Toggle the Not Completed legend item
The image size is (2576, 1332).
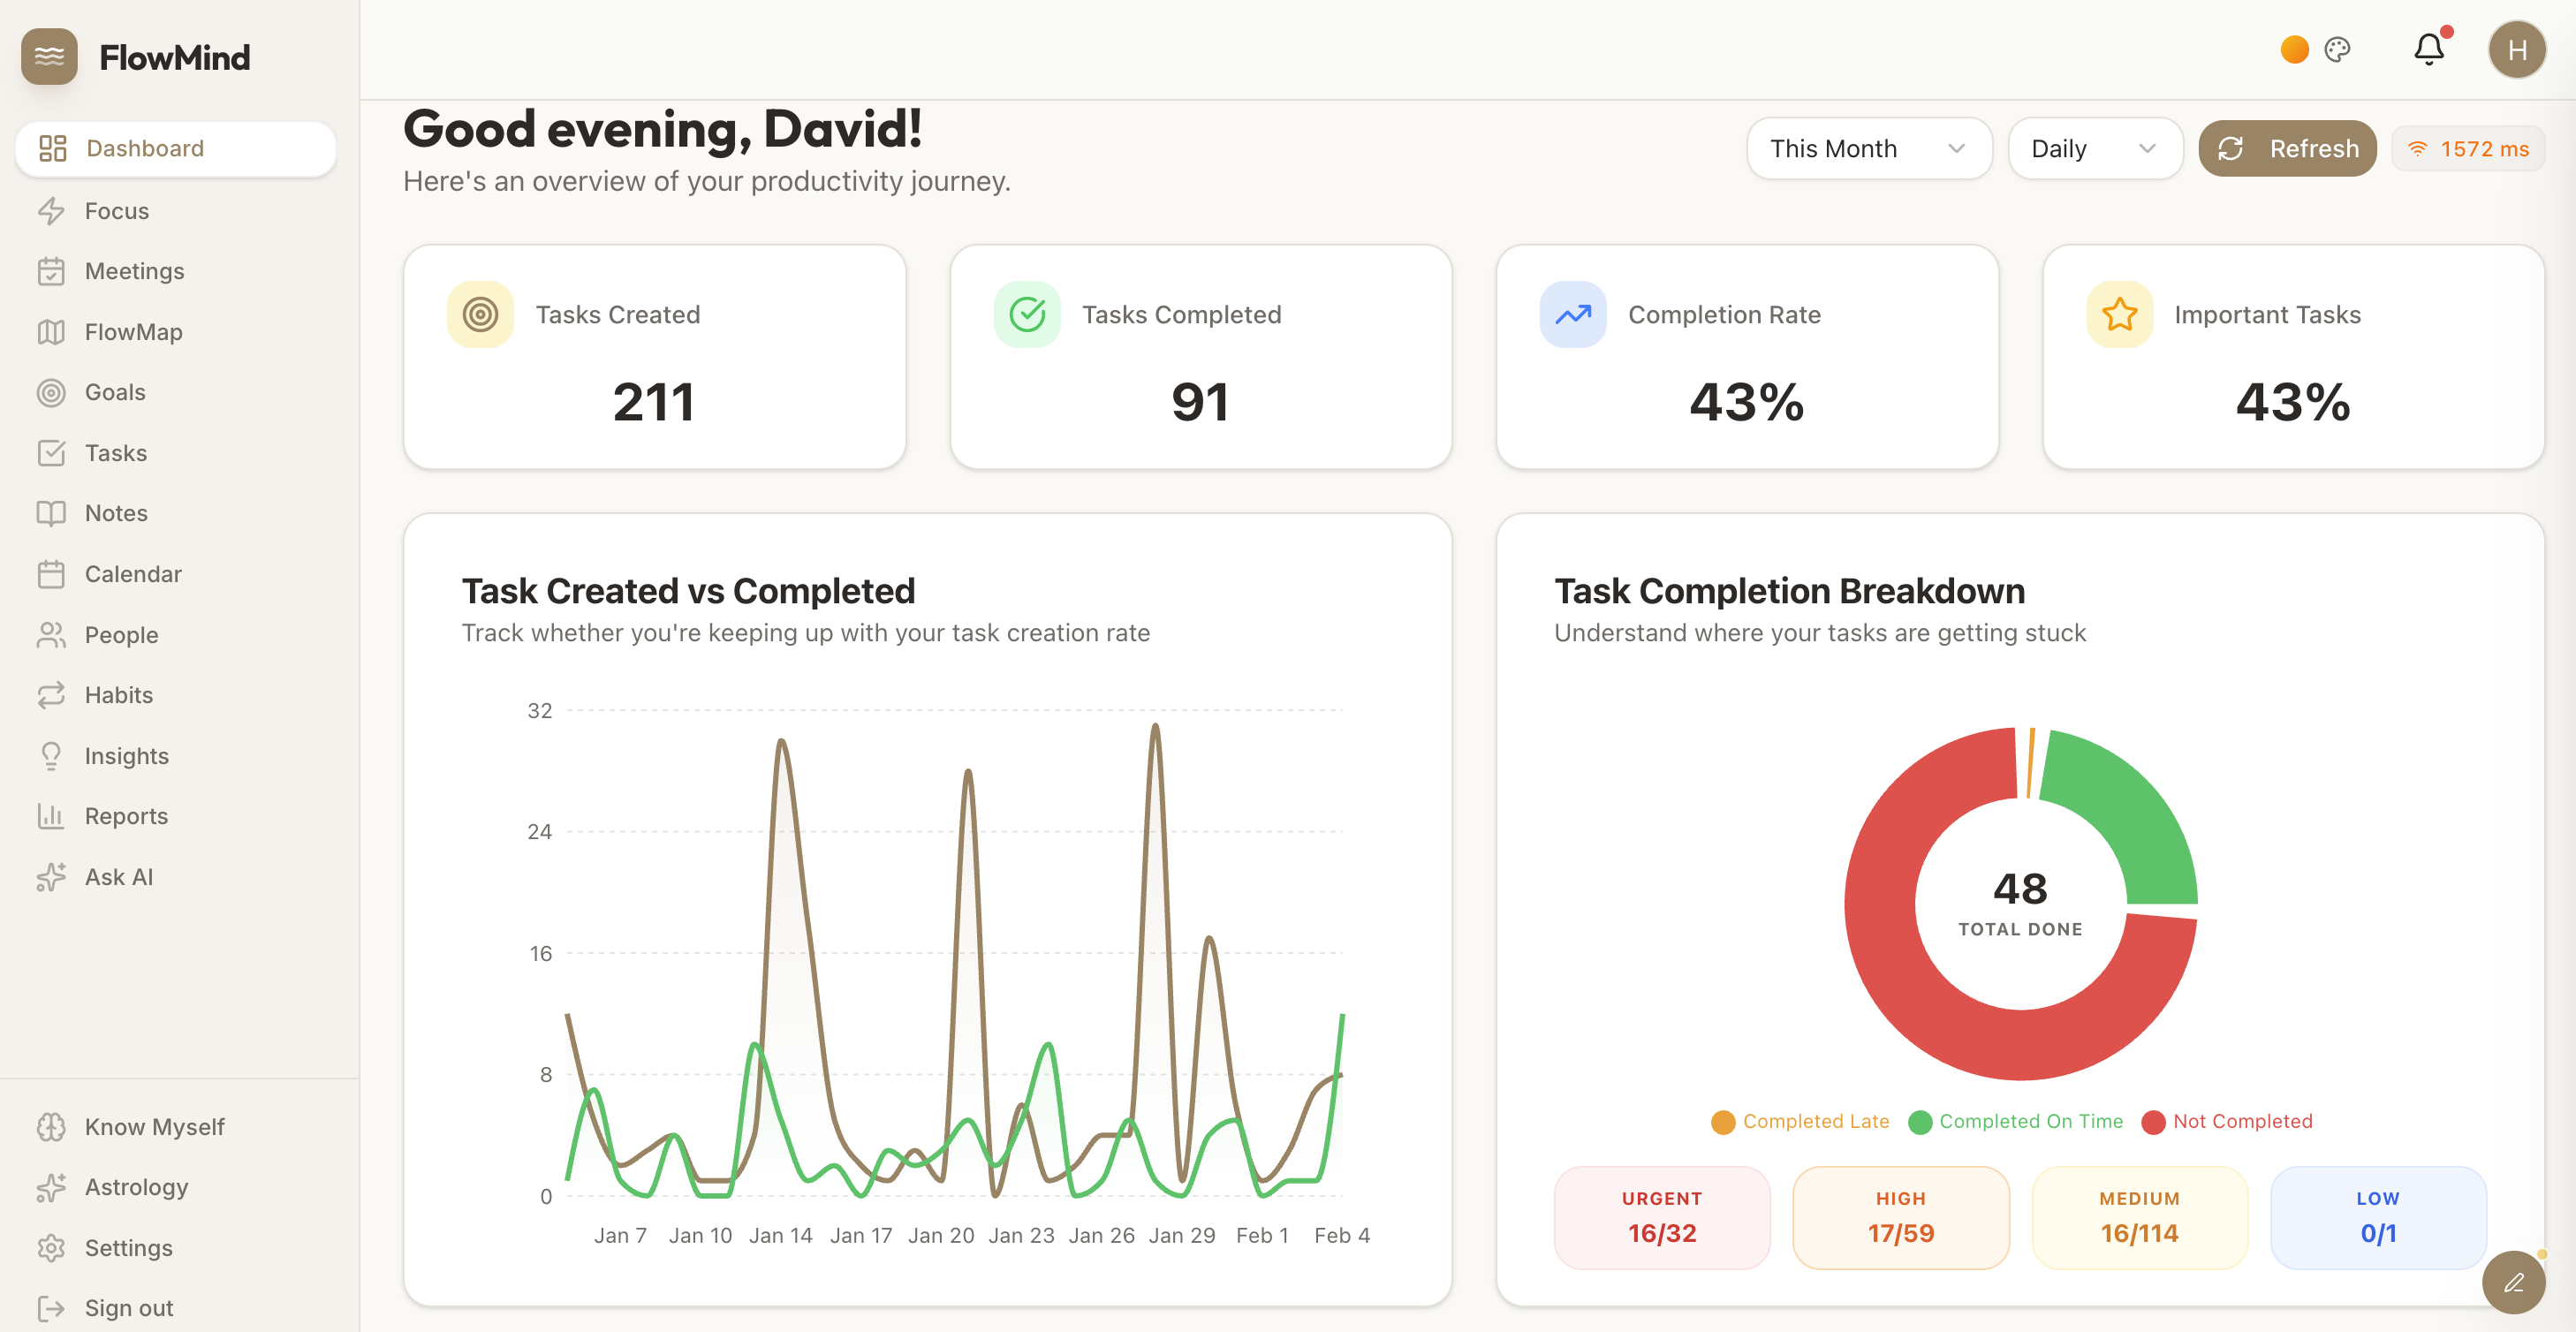click(2227, 1121)
